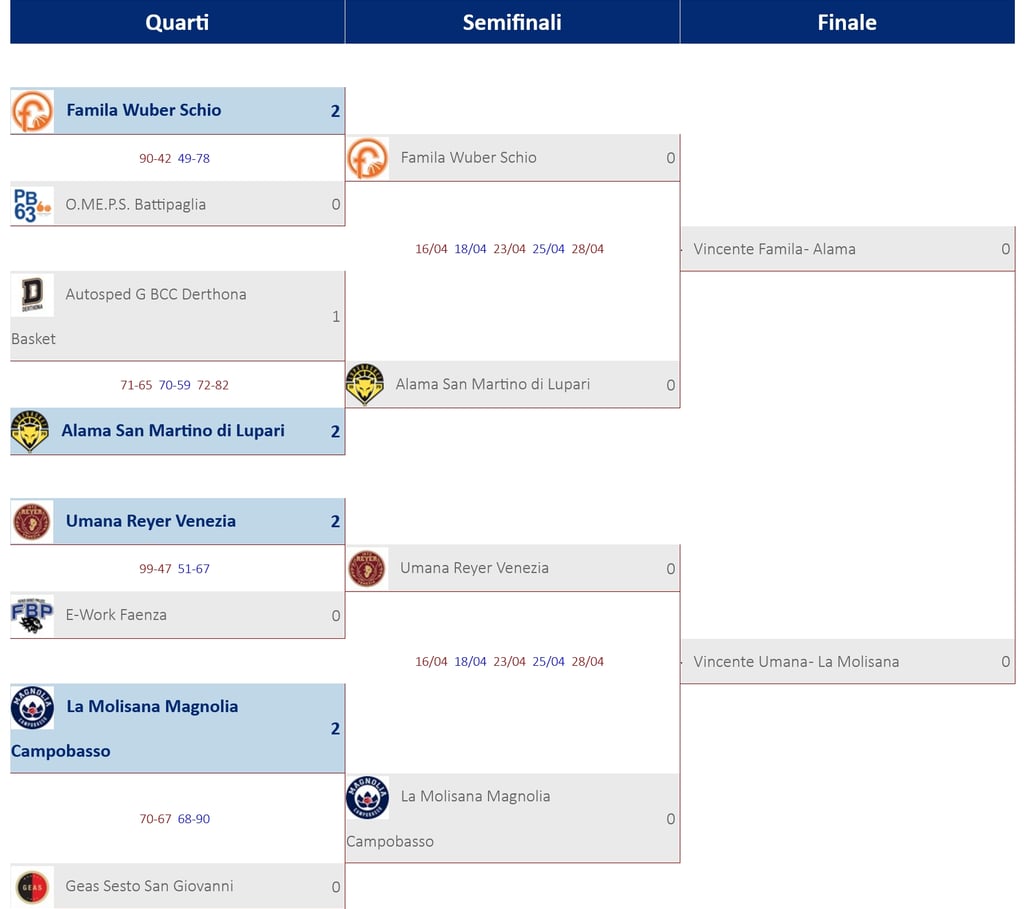The image size is (1024, 909).
Task: Click 18/04 date in Famila–Alama semifinal
Action: point(470,249)
